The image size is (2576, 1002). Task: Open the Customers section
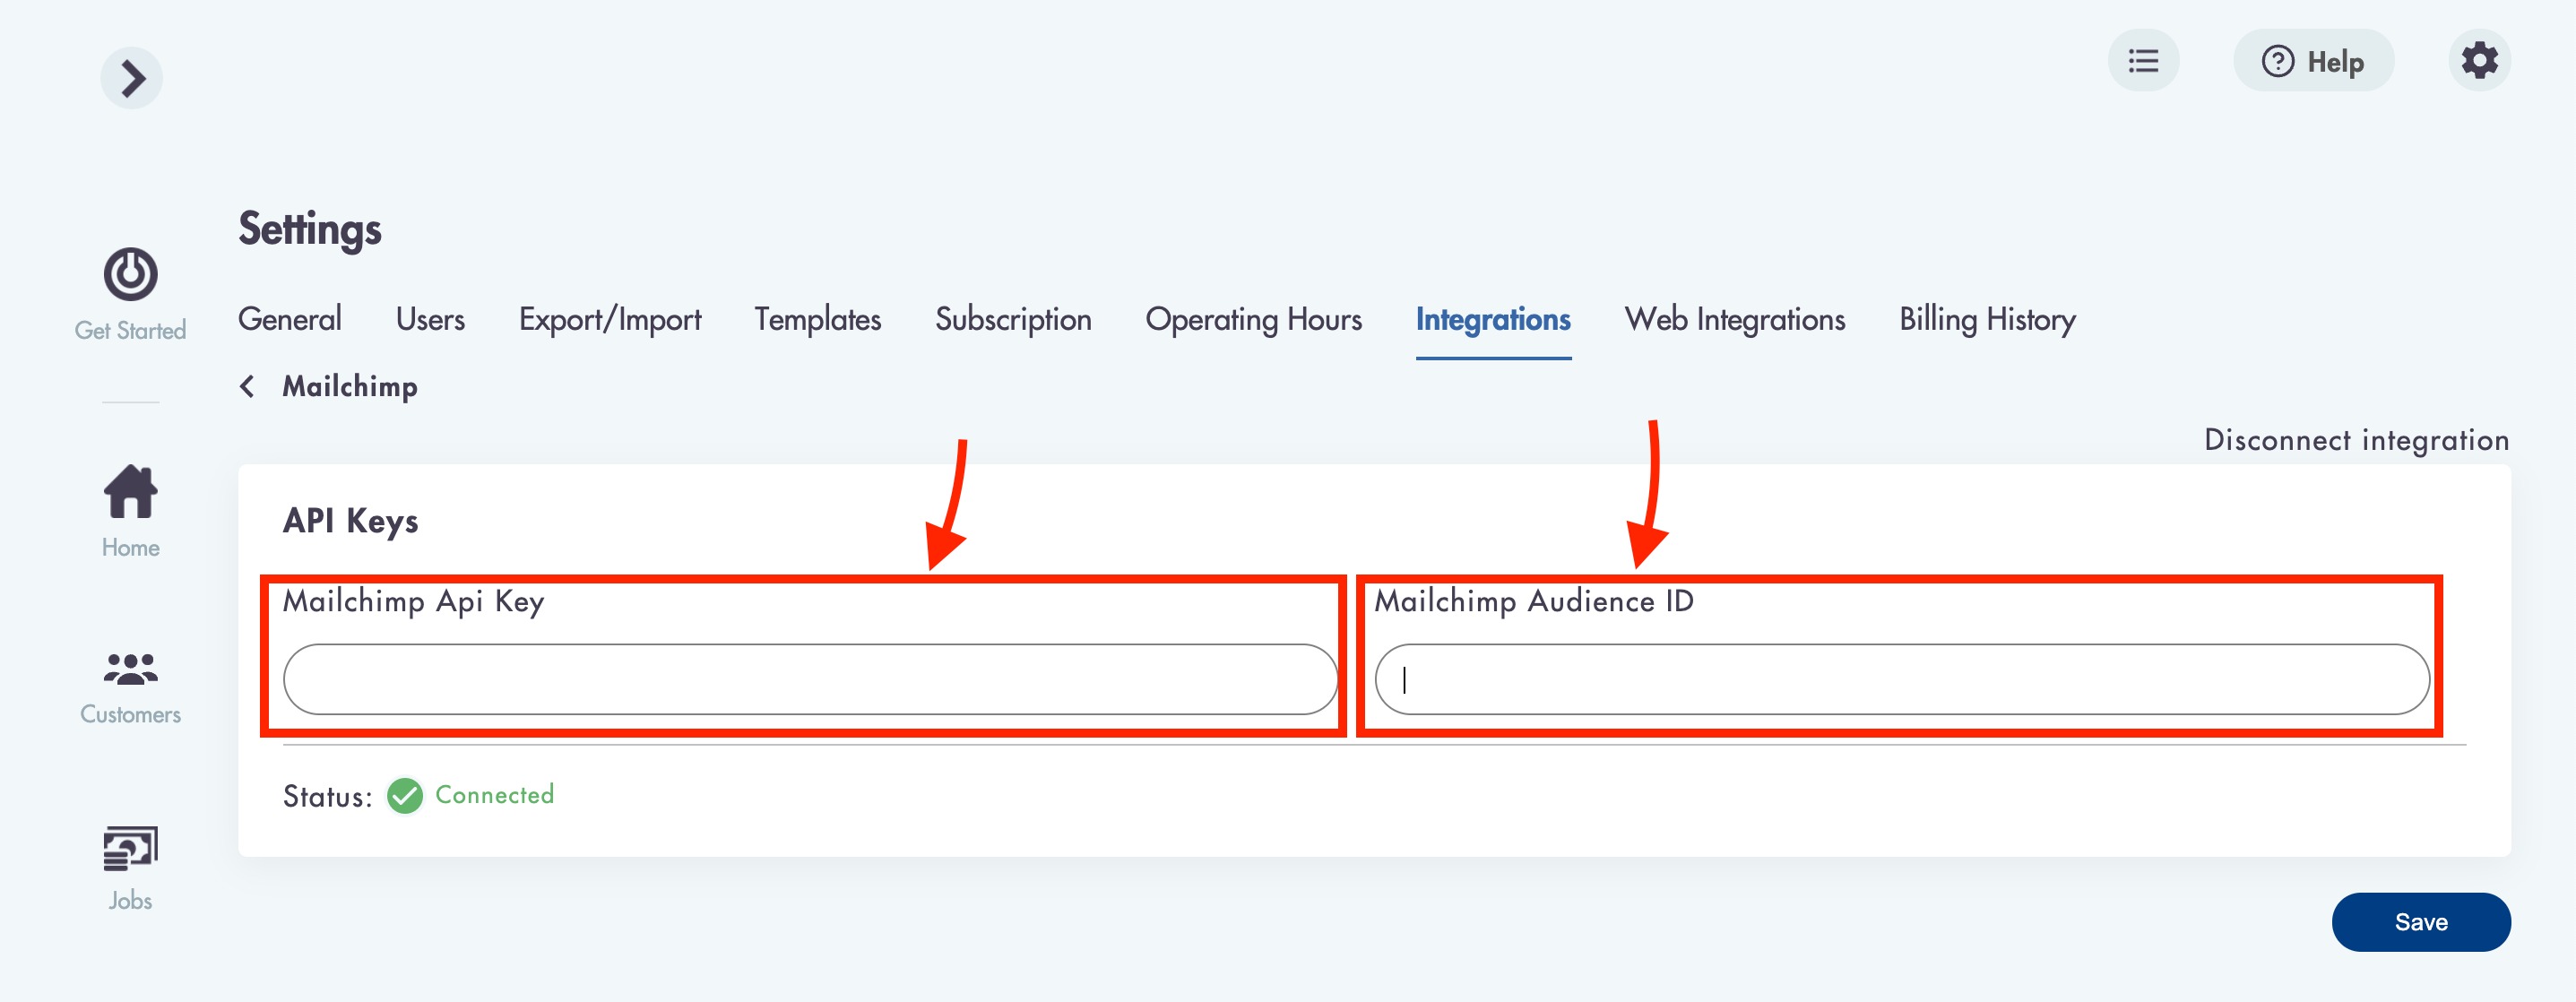pos(130,688)
